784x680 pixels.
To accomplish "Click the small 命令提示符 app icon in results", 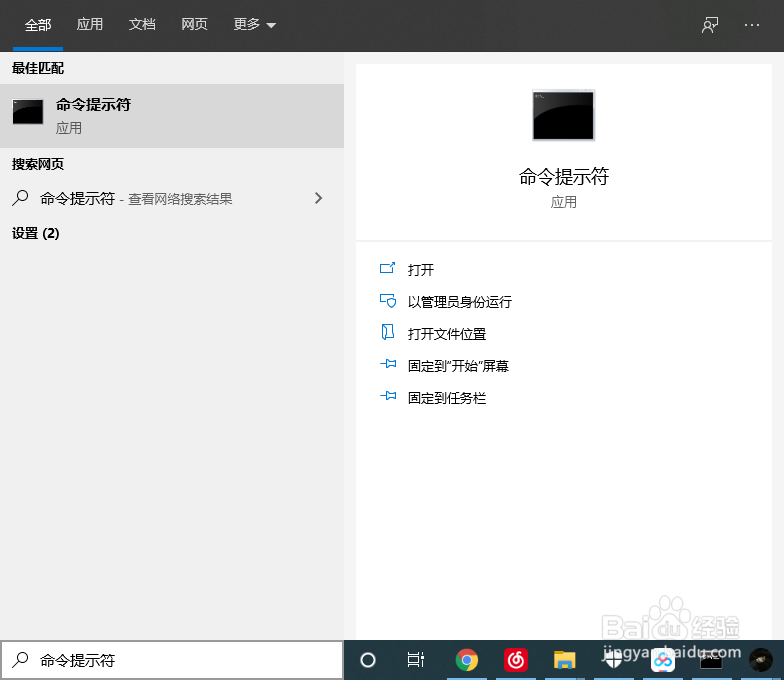I will (28, 112).
